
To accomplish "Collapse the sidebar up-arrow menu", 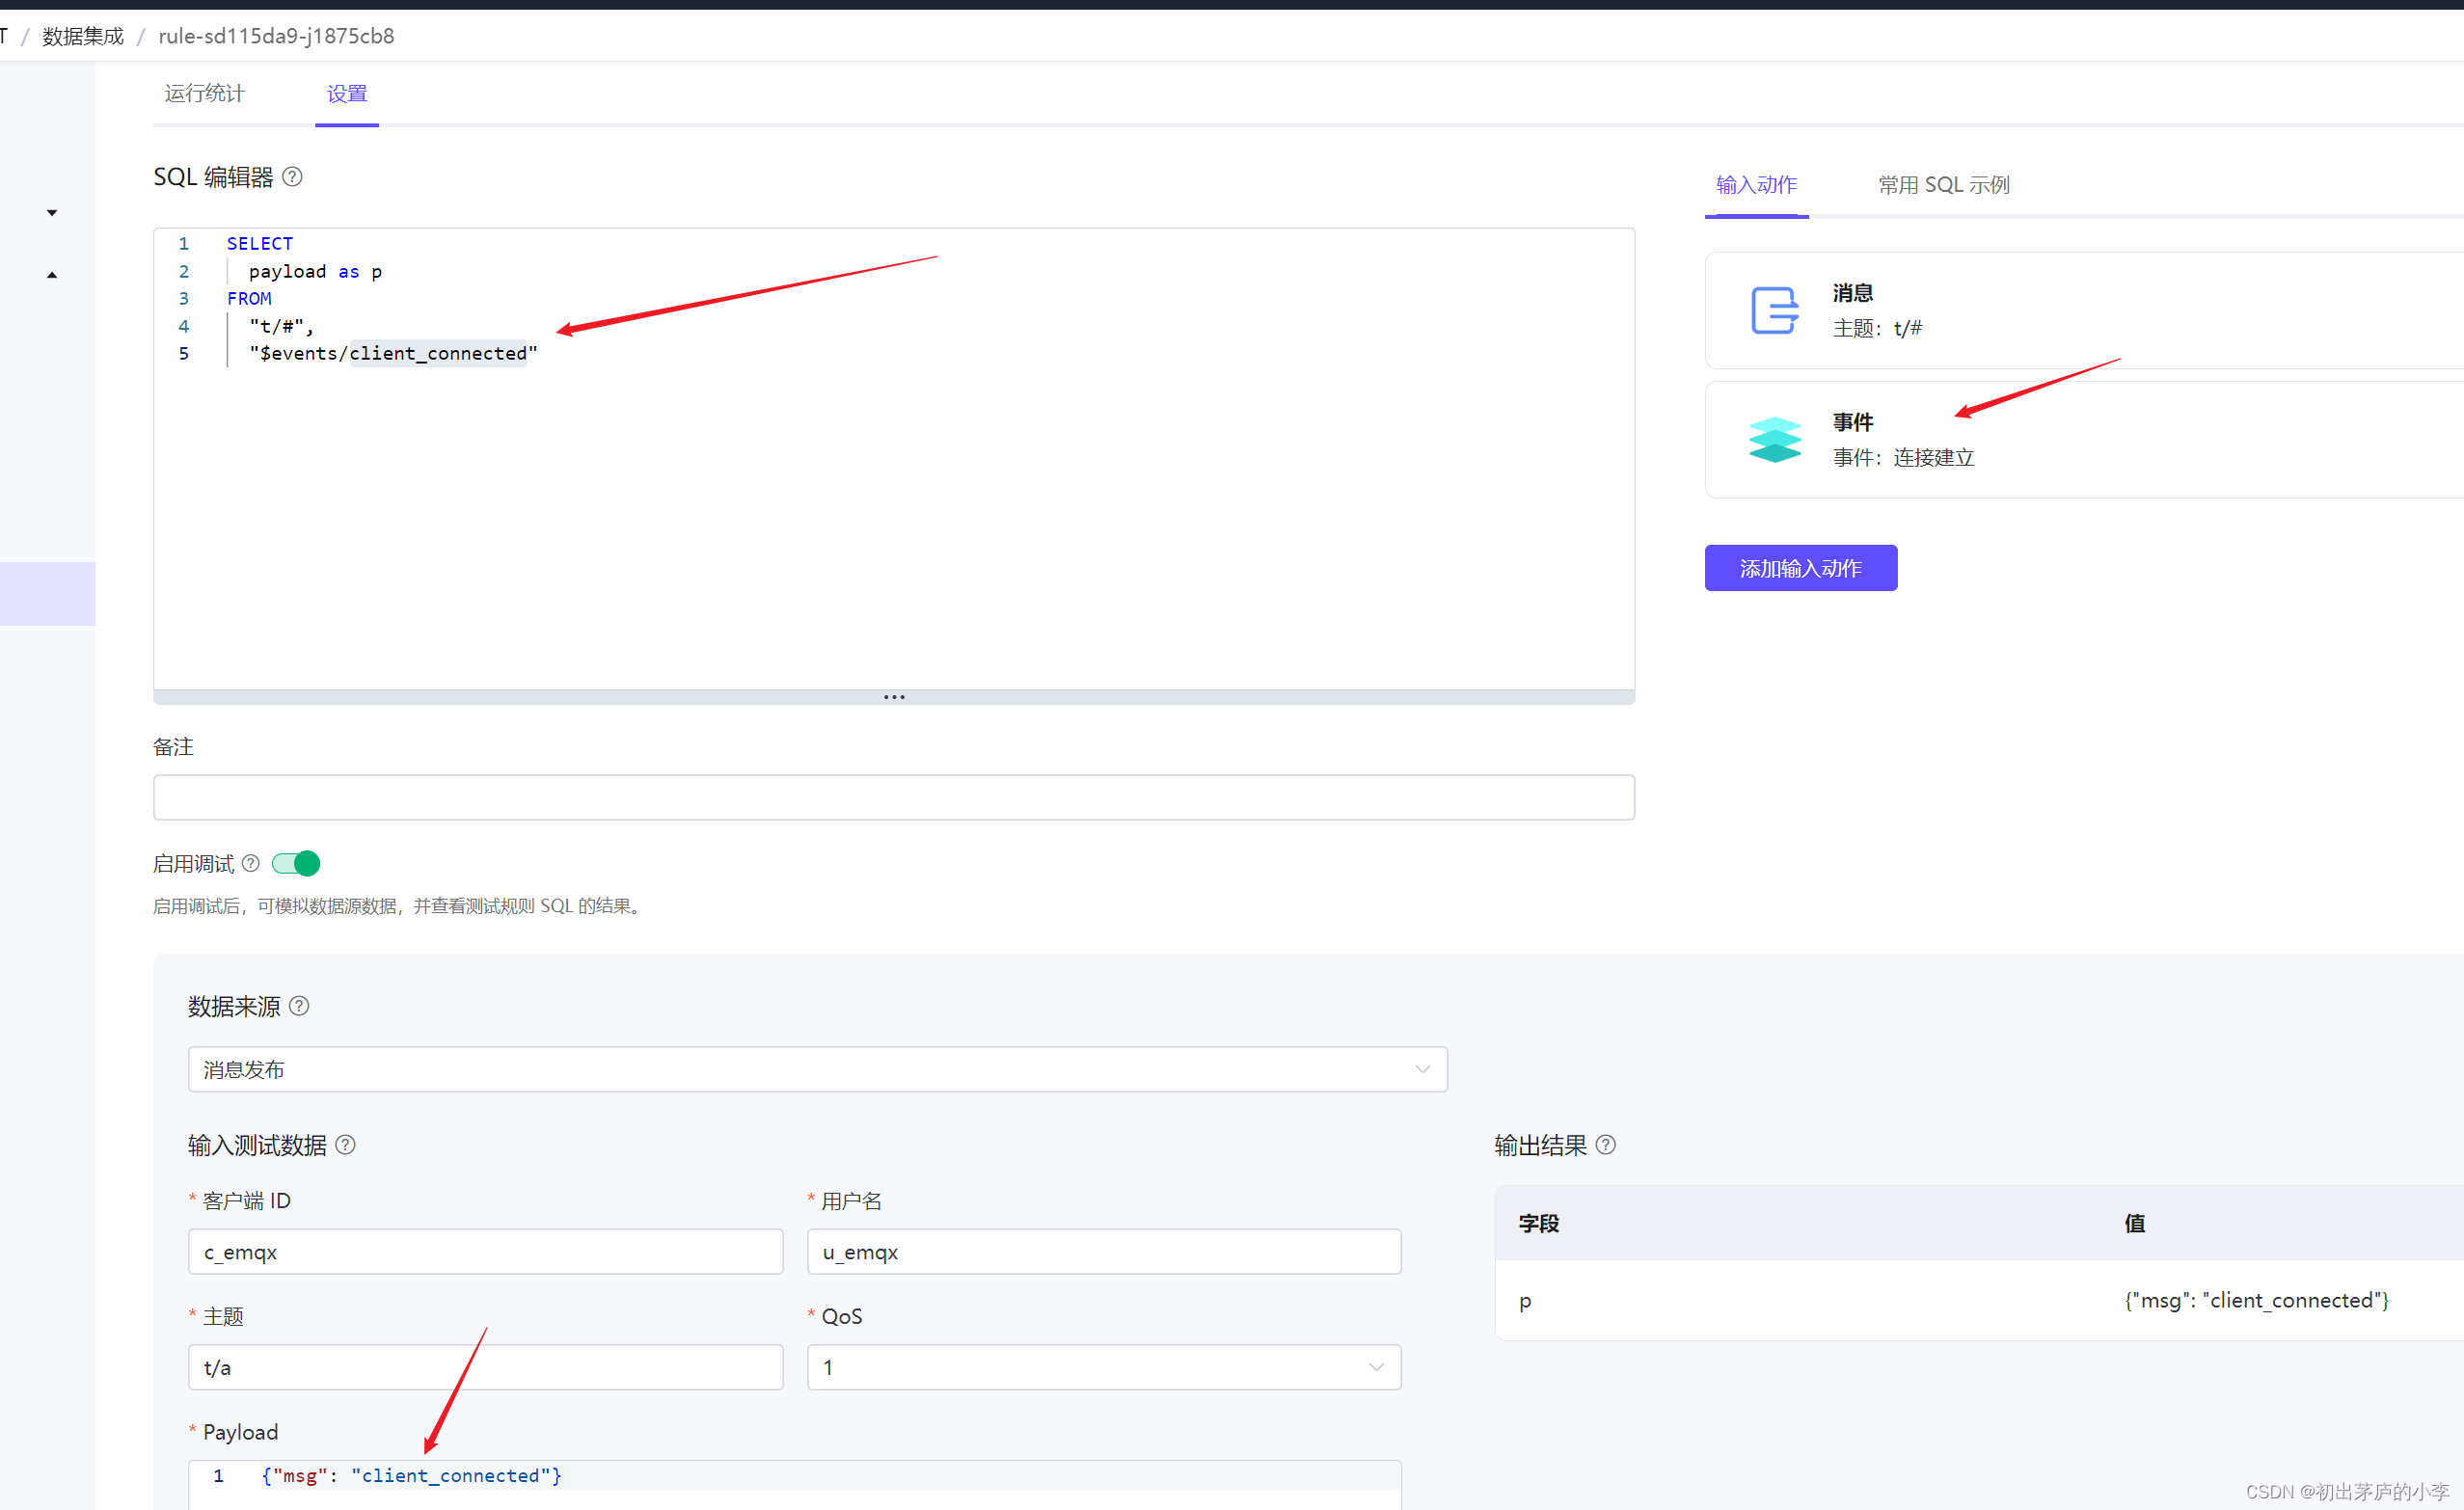I will 52,275.
